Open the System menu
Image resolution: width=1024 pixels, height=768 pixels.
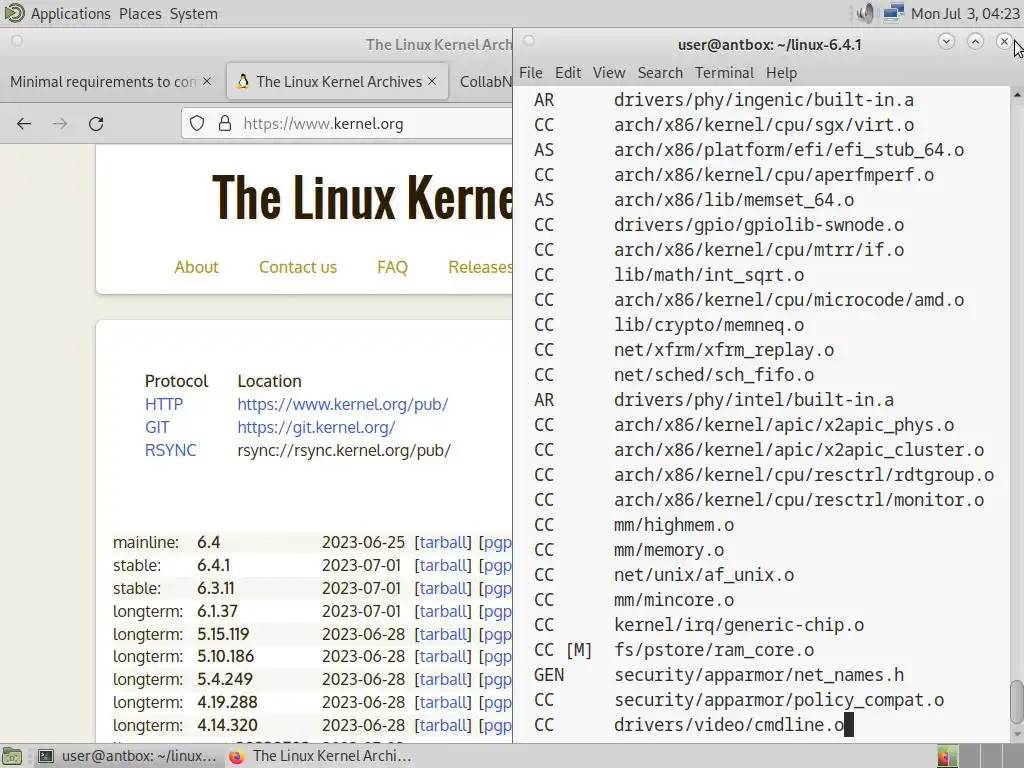194,14
